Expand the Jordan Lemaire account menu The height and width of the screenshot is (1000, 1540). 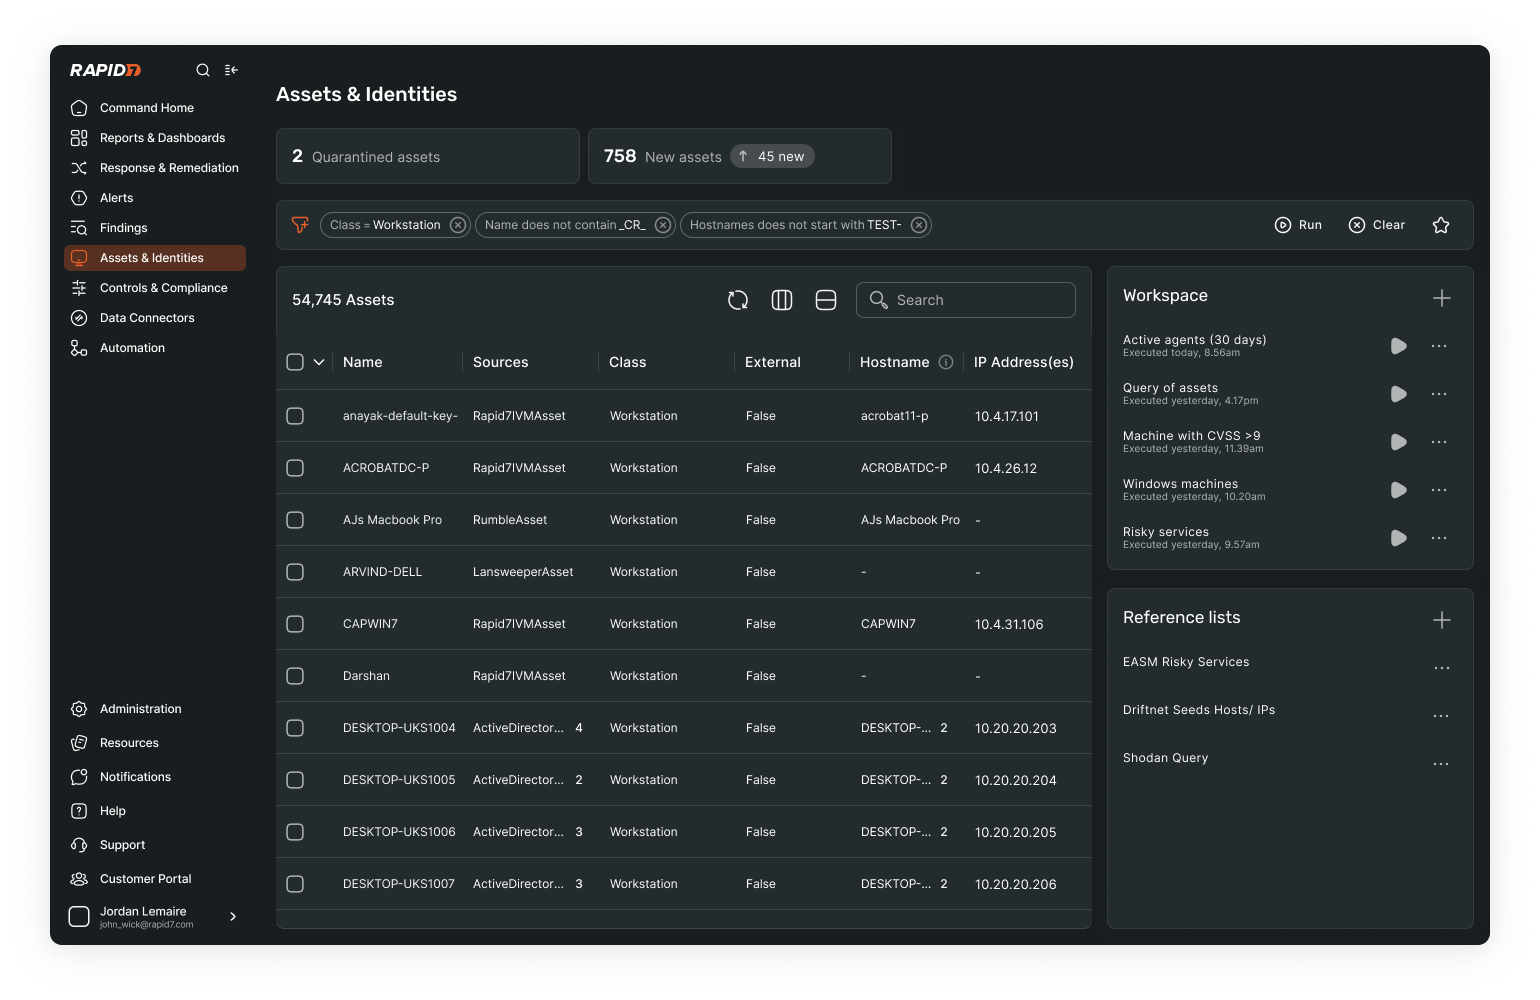(x=233, y=916)
